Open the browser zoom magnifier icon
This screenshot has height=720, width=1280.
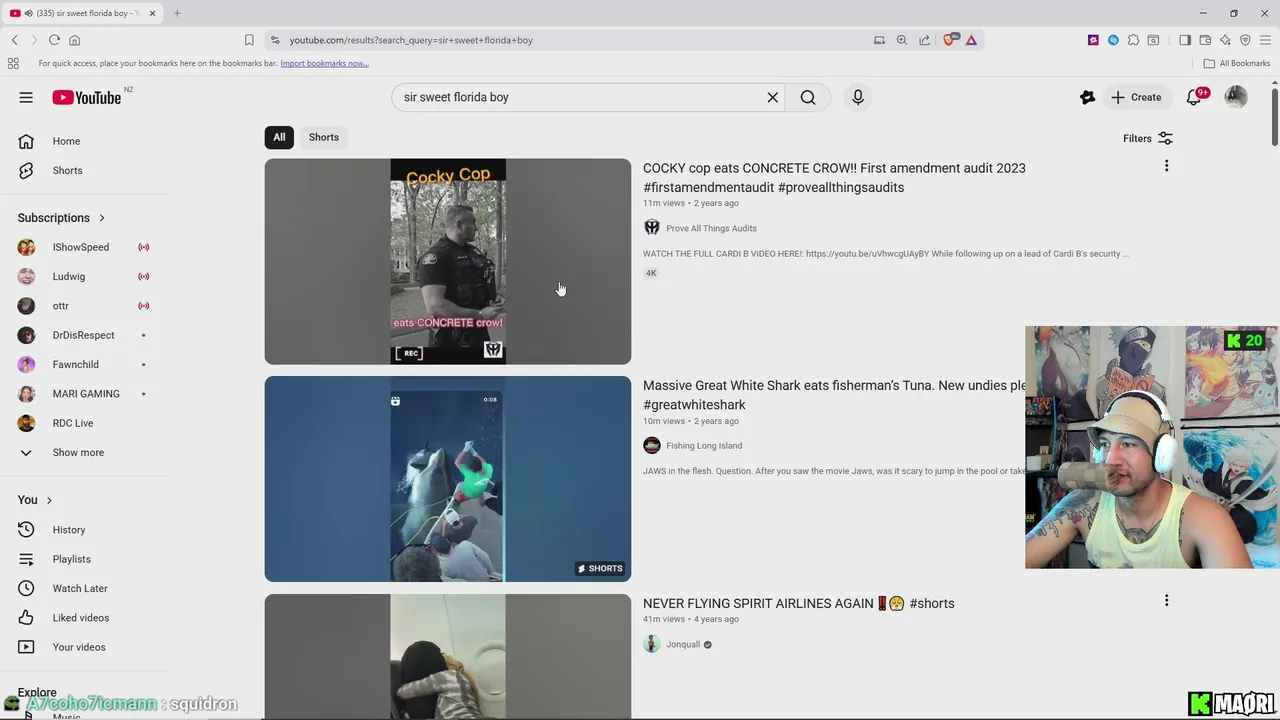pos(902,40)
